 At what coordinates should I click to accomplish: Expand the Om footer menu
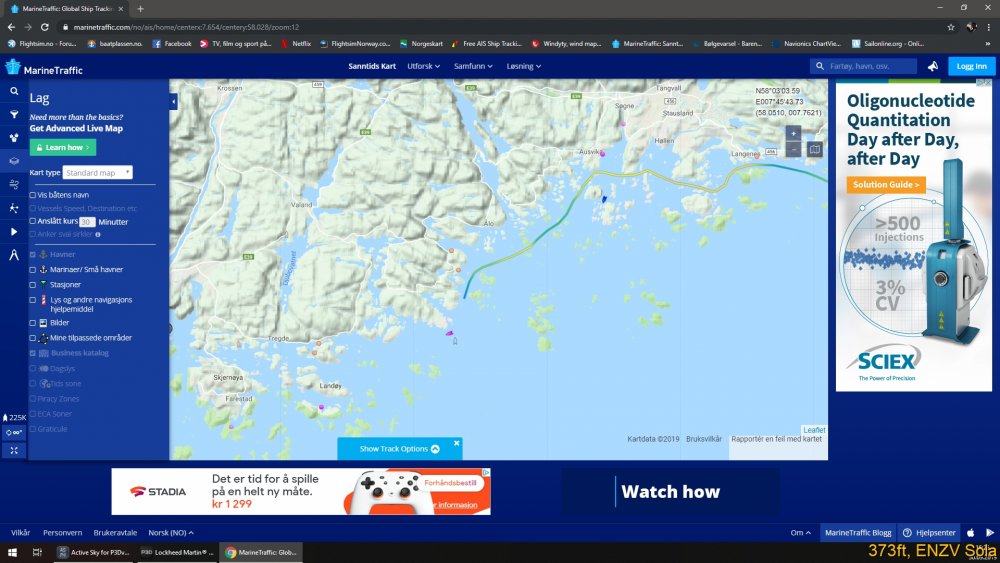[x=800, y=532]
